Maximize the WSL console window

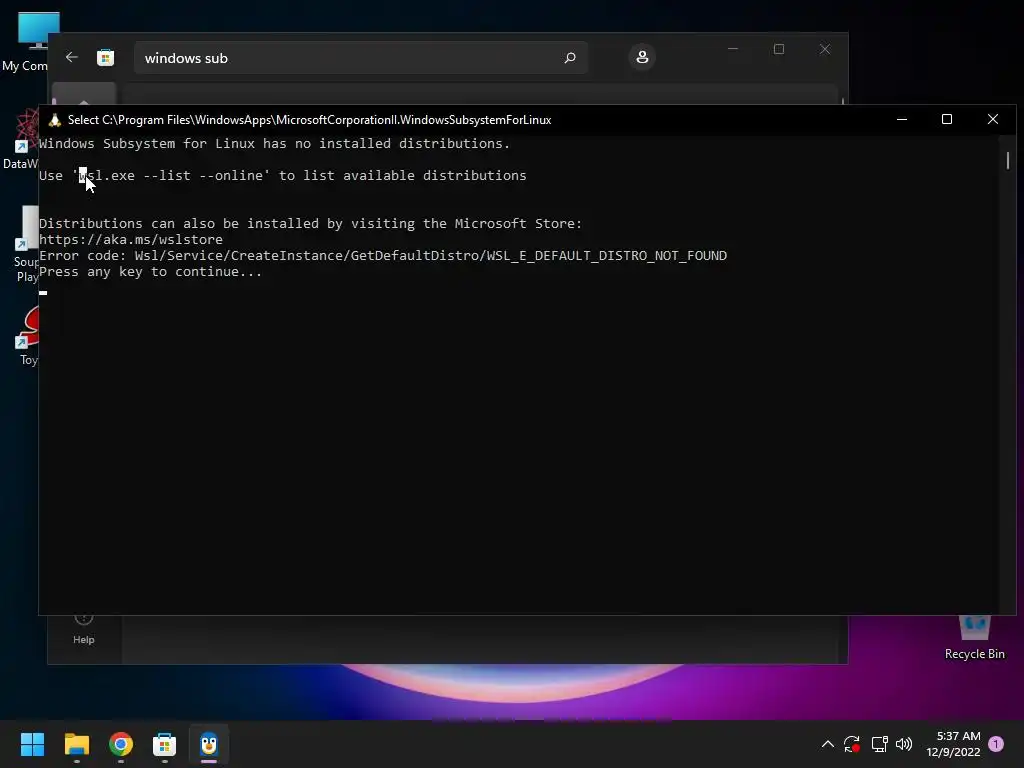(947, 120)
